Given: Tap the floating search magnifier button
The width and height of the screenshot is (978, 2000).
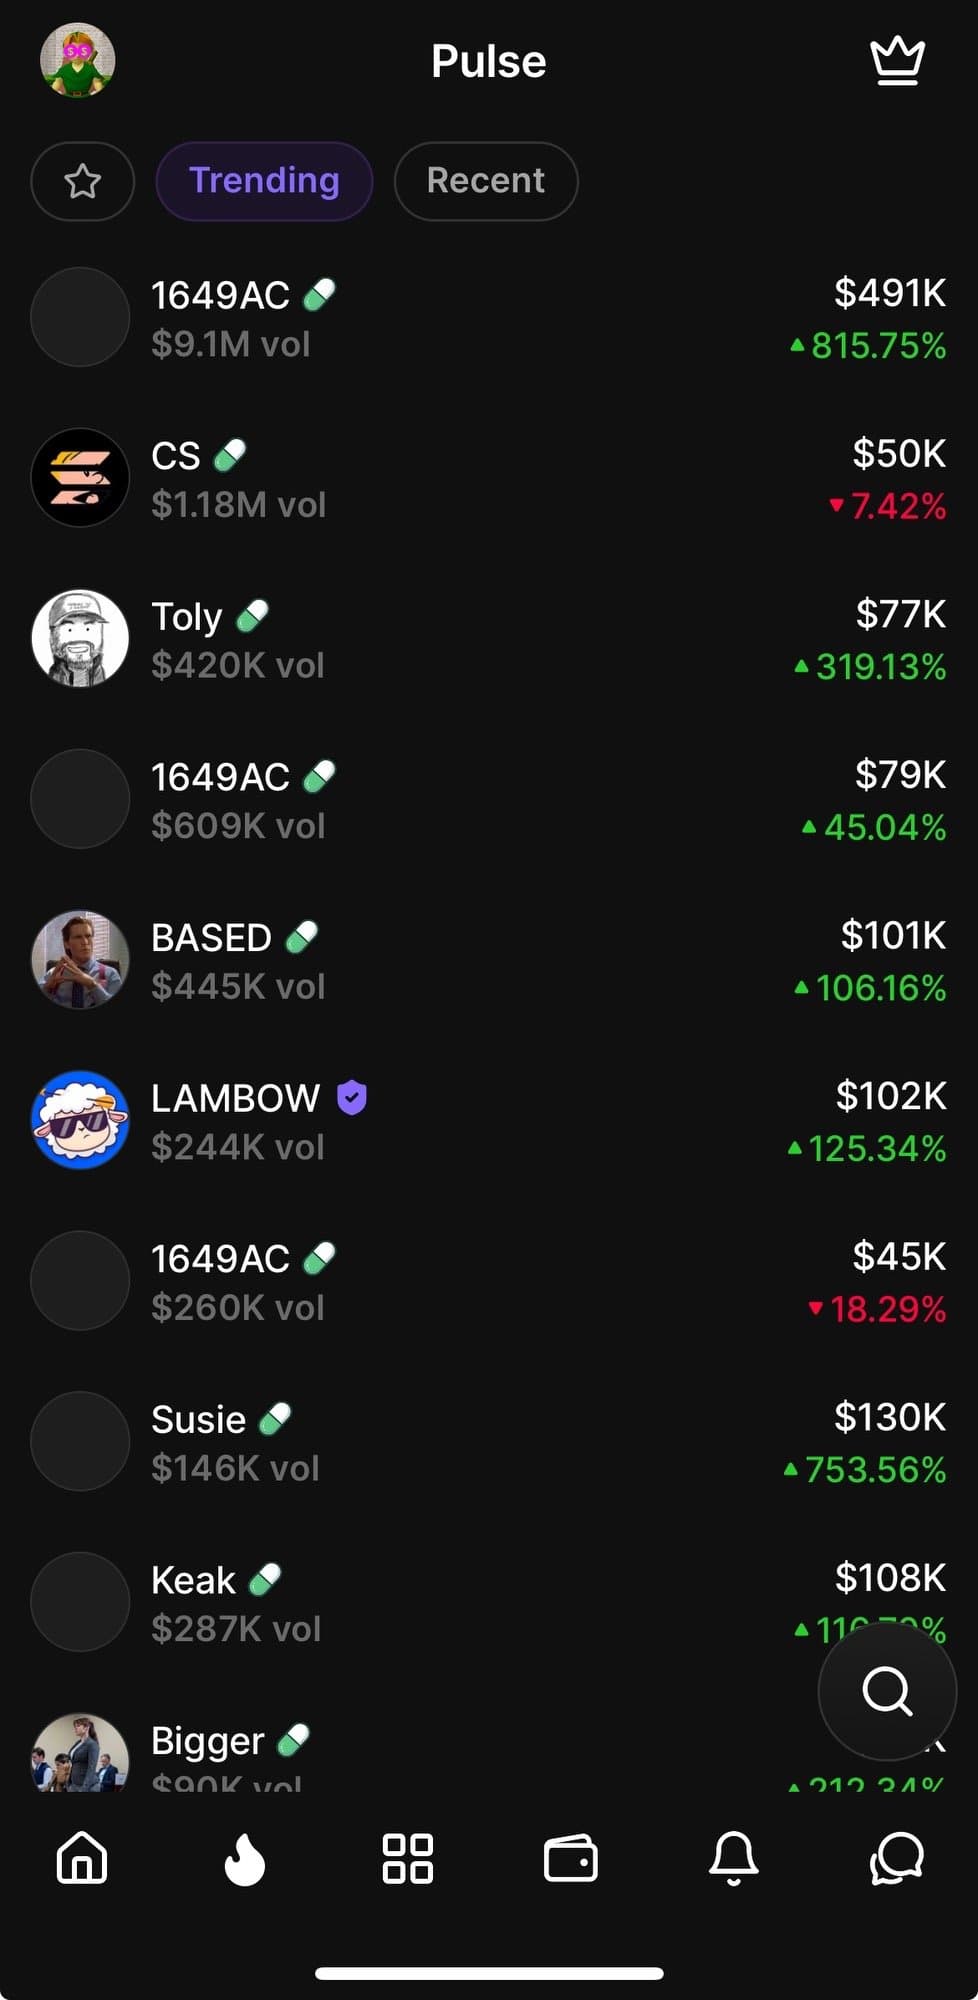Looking at the screenshot, I should coord(887,1691).
